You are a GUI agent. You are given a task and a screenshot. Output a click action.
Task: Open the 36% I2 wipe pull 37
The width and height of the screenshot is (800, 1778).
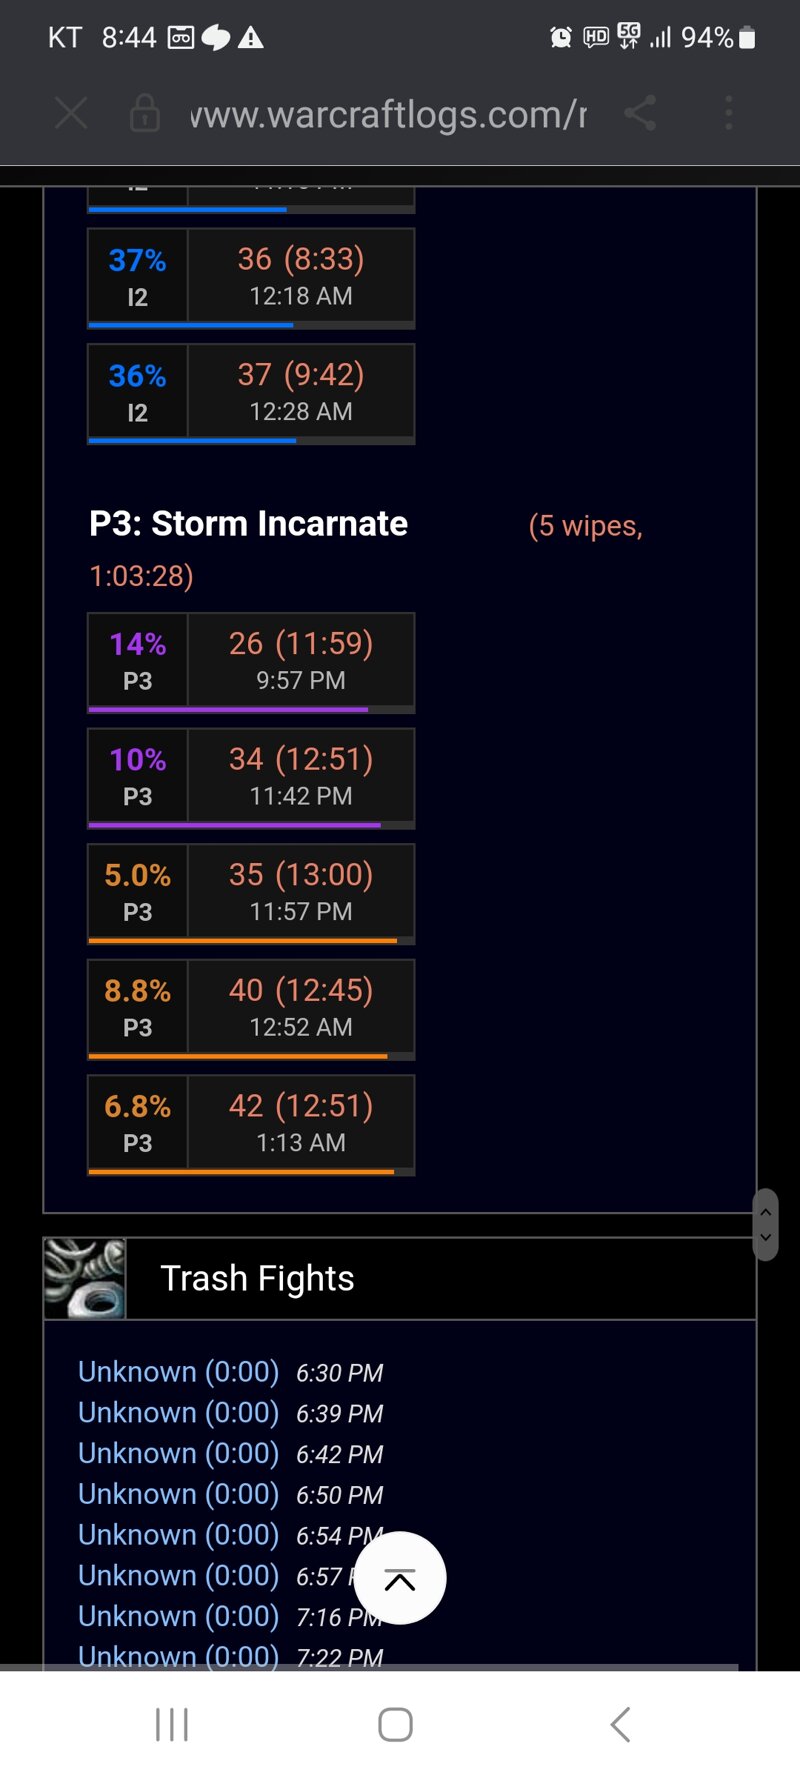tap(251, 393)
